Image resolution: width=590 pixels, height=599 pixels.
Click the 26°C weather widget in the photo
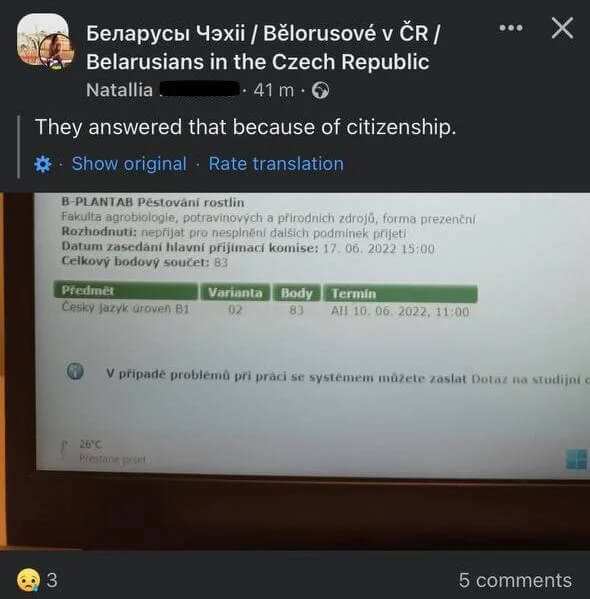102,451
